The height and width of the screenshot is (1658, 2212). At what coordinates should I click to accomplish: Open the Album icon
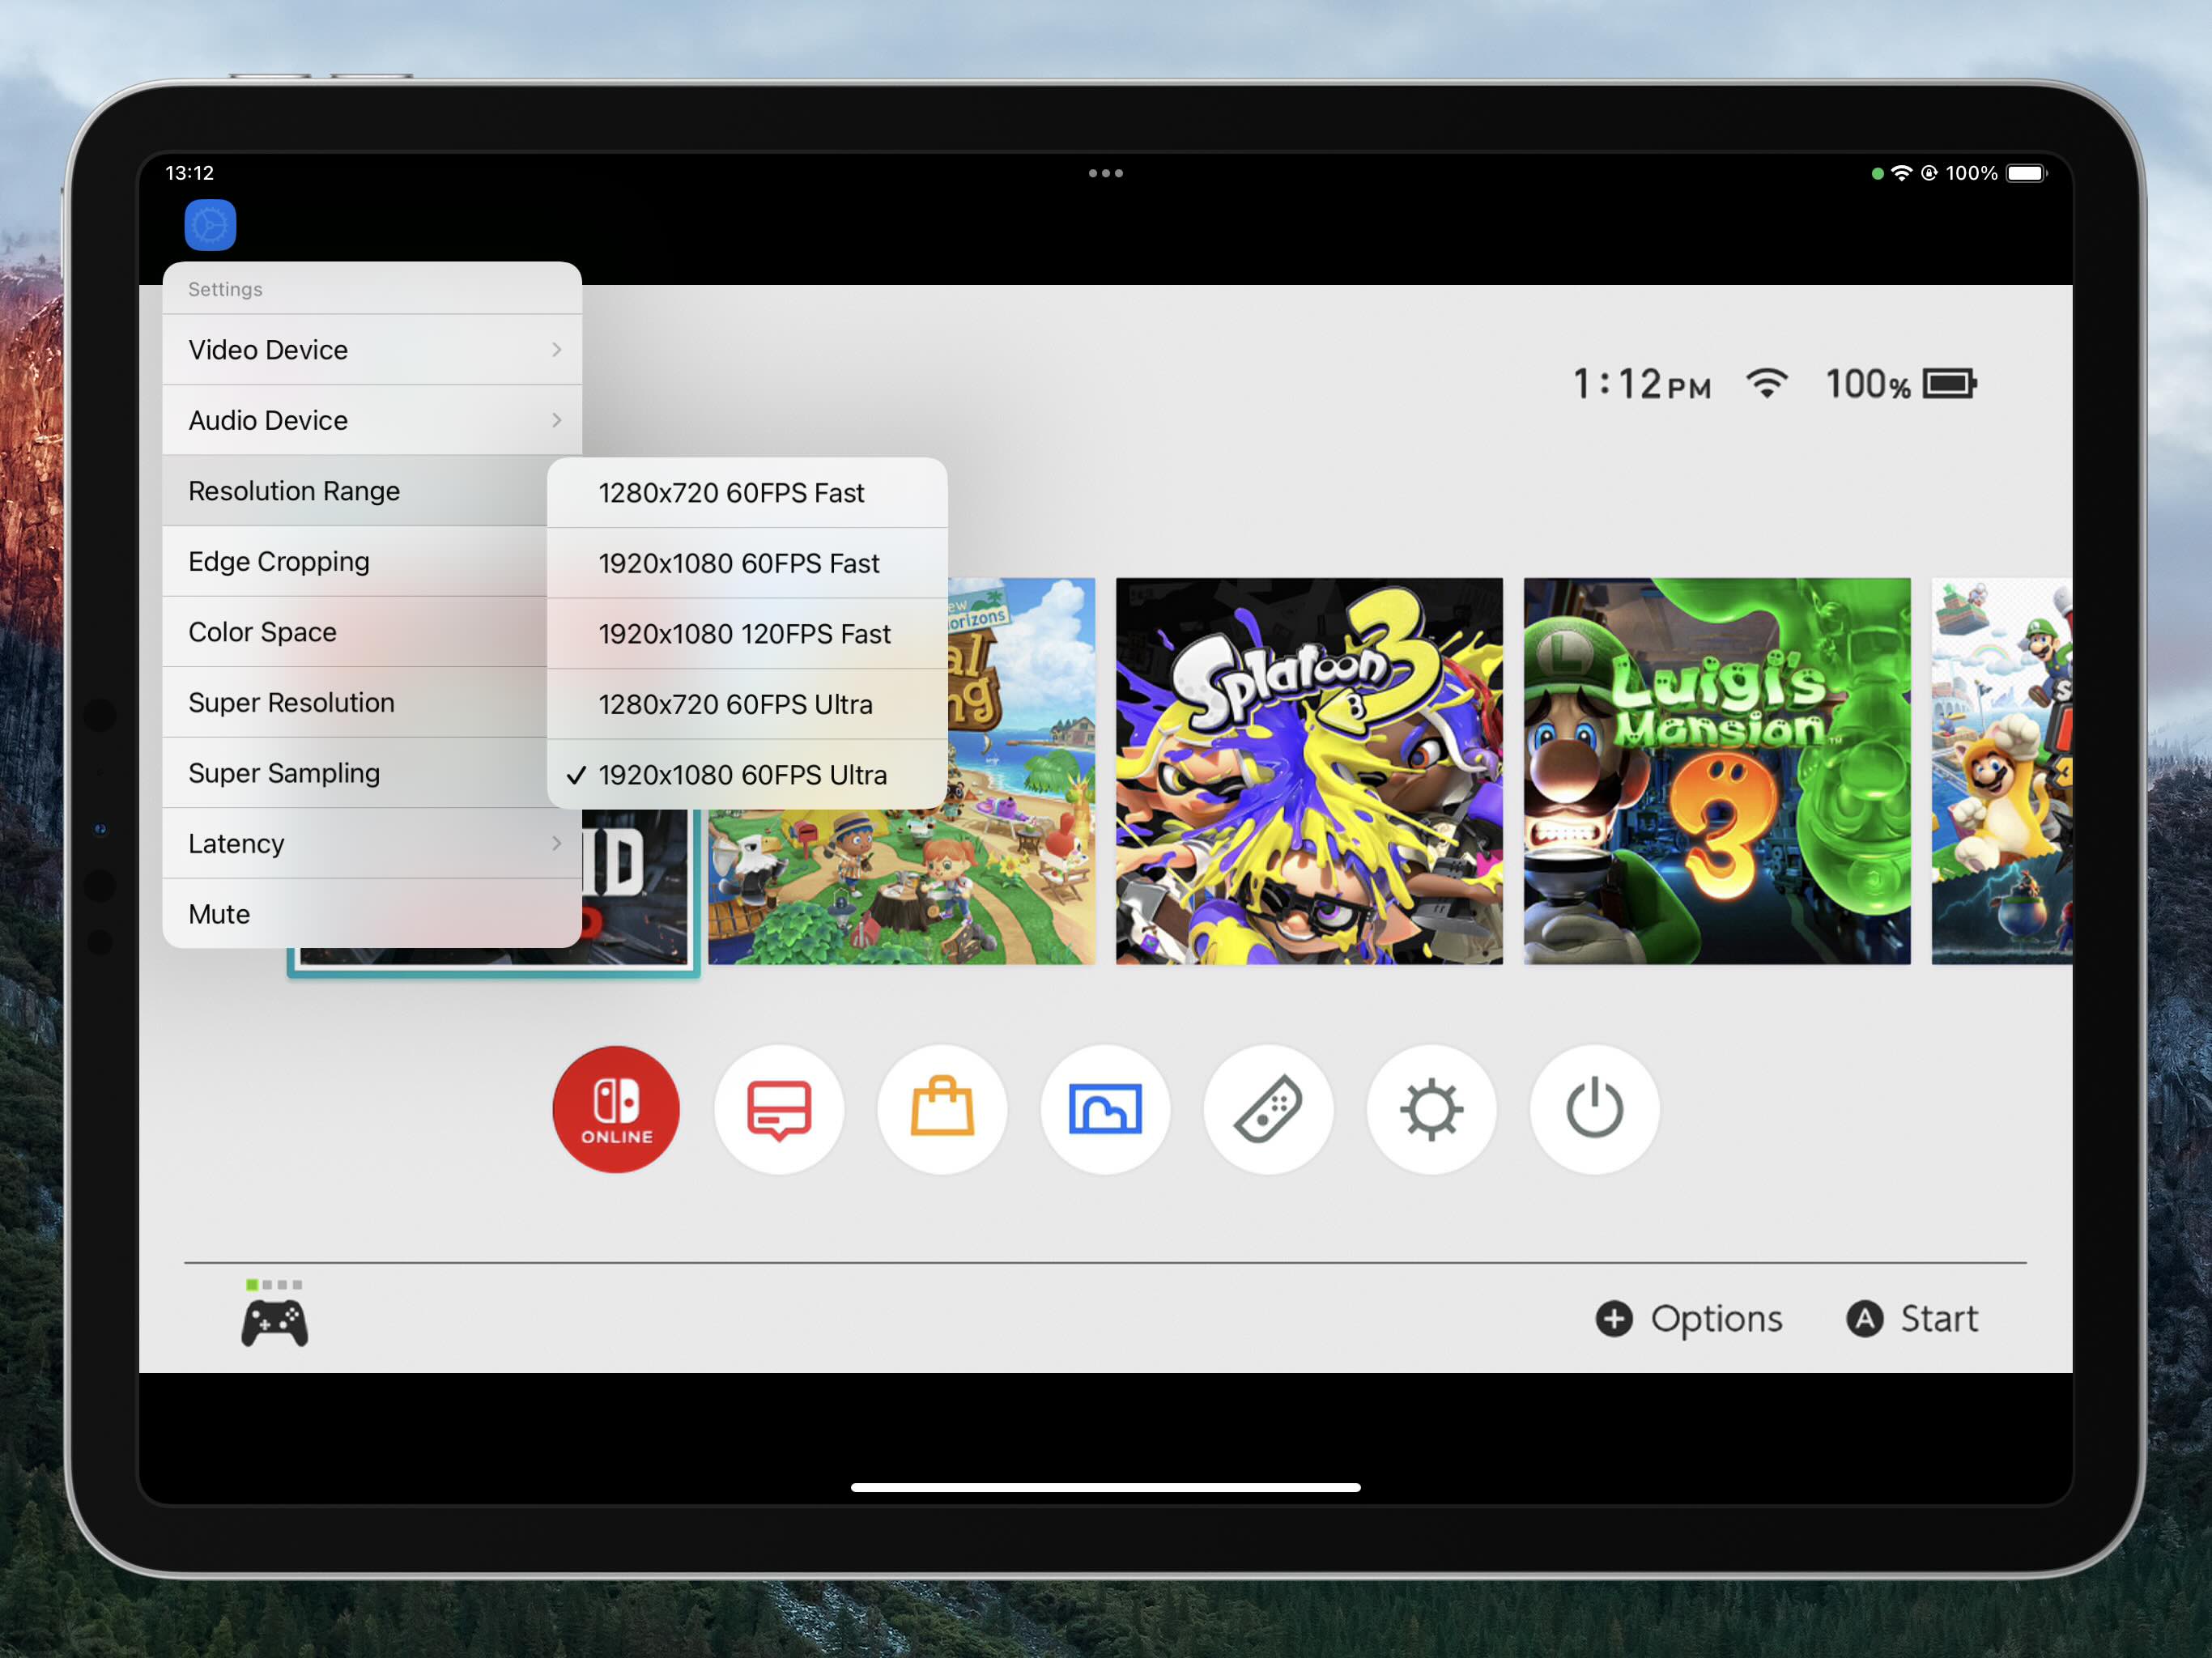click(x=1105, y=1109)
